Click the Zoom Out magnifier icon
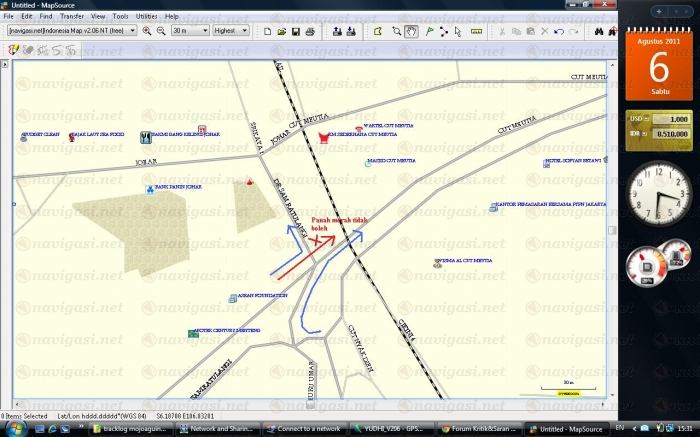This screenshot has height=437, width=700. coord(161,31)
